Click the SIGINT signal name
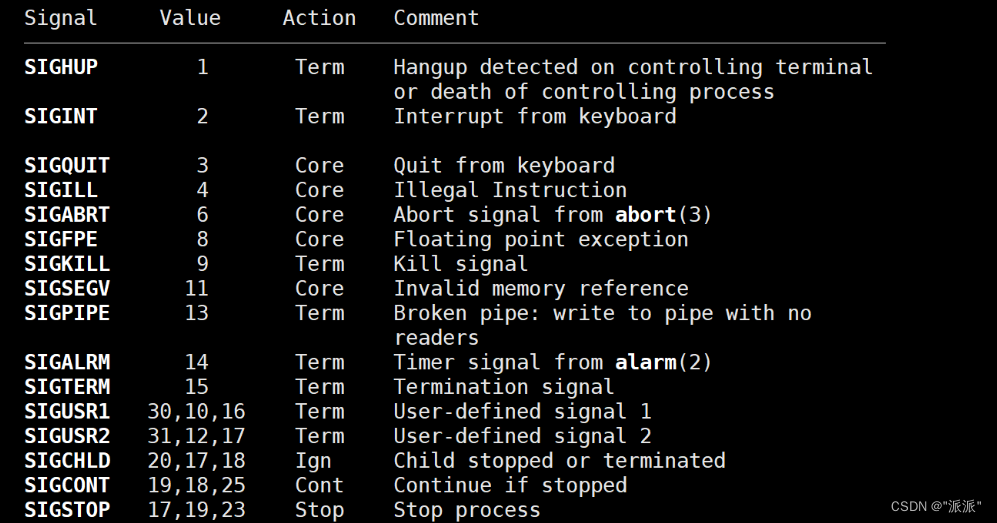997x523 pixels. coord(61,116)
